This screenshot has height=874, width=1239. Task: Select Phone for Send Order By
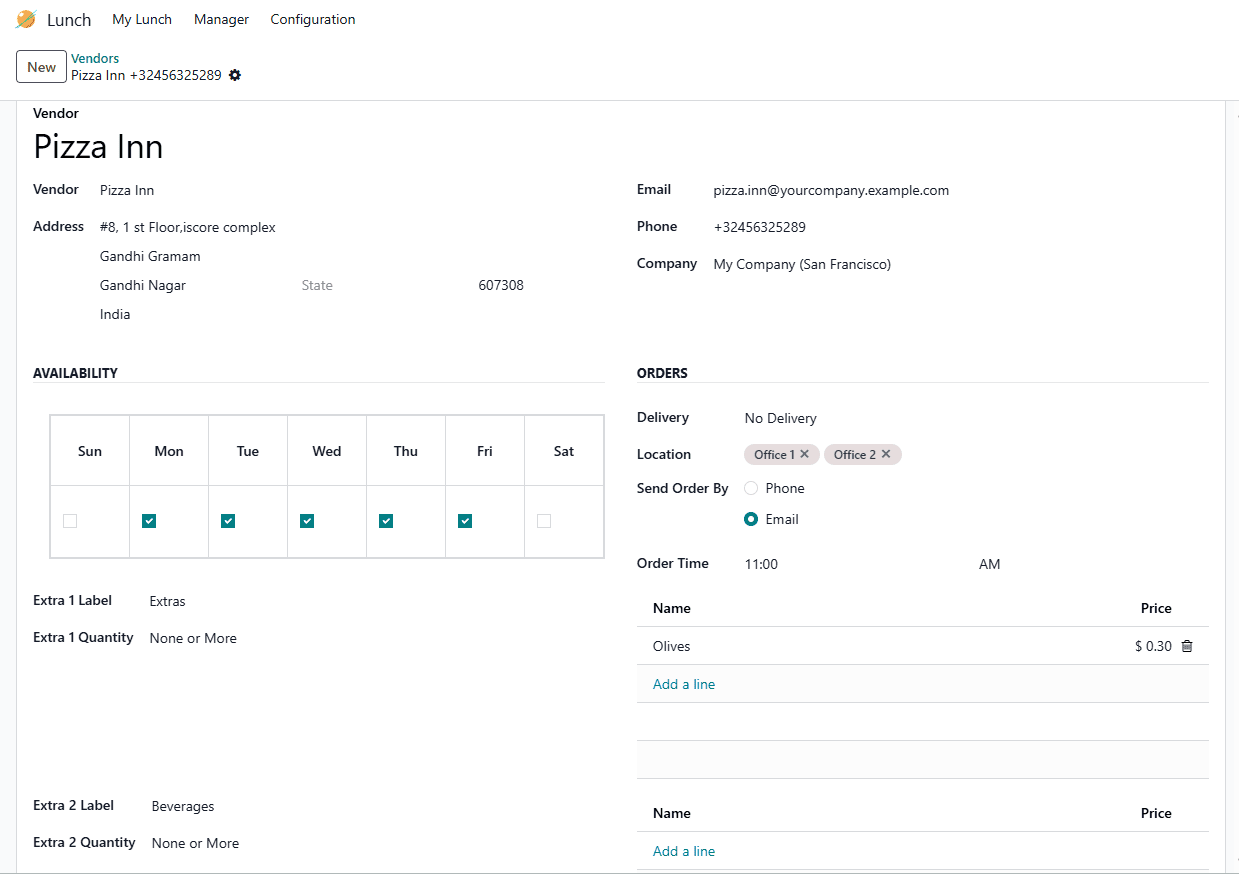[x=751, y=488]
